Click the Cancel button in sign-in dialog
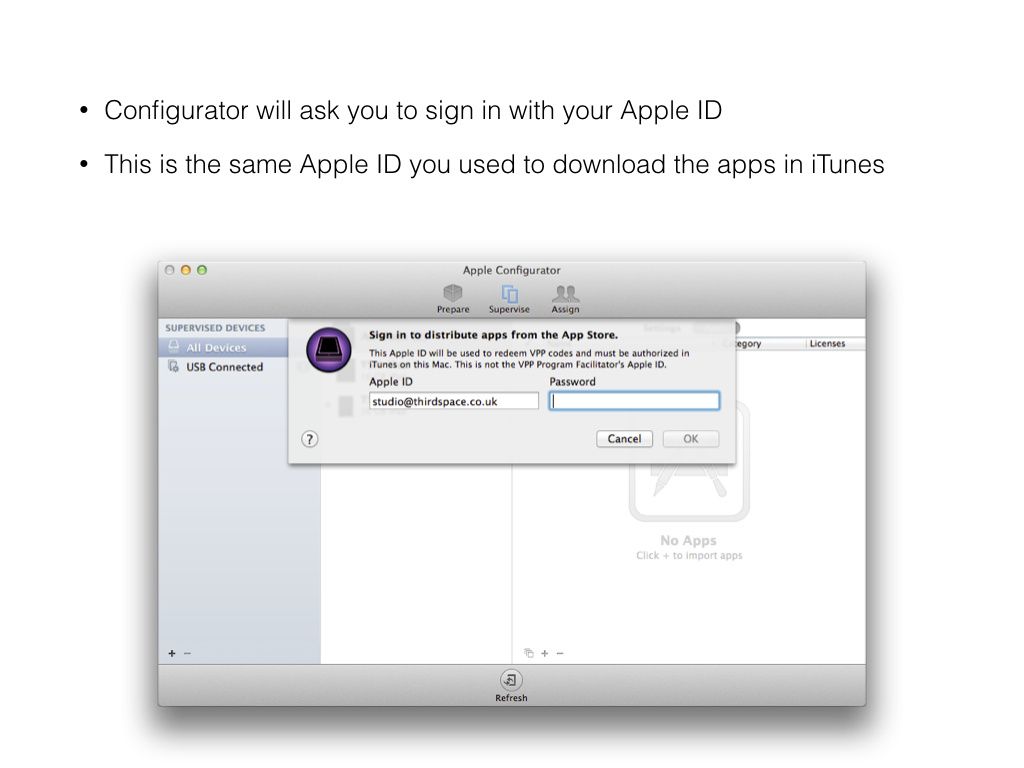 624,439
